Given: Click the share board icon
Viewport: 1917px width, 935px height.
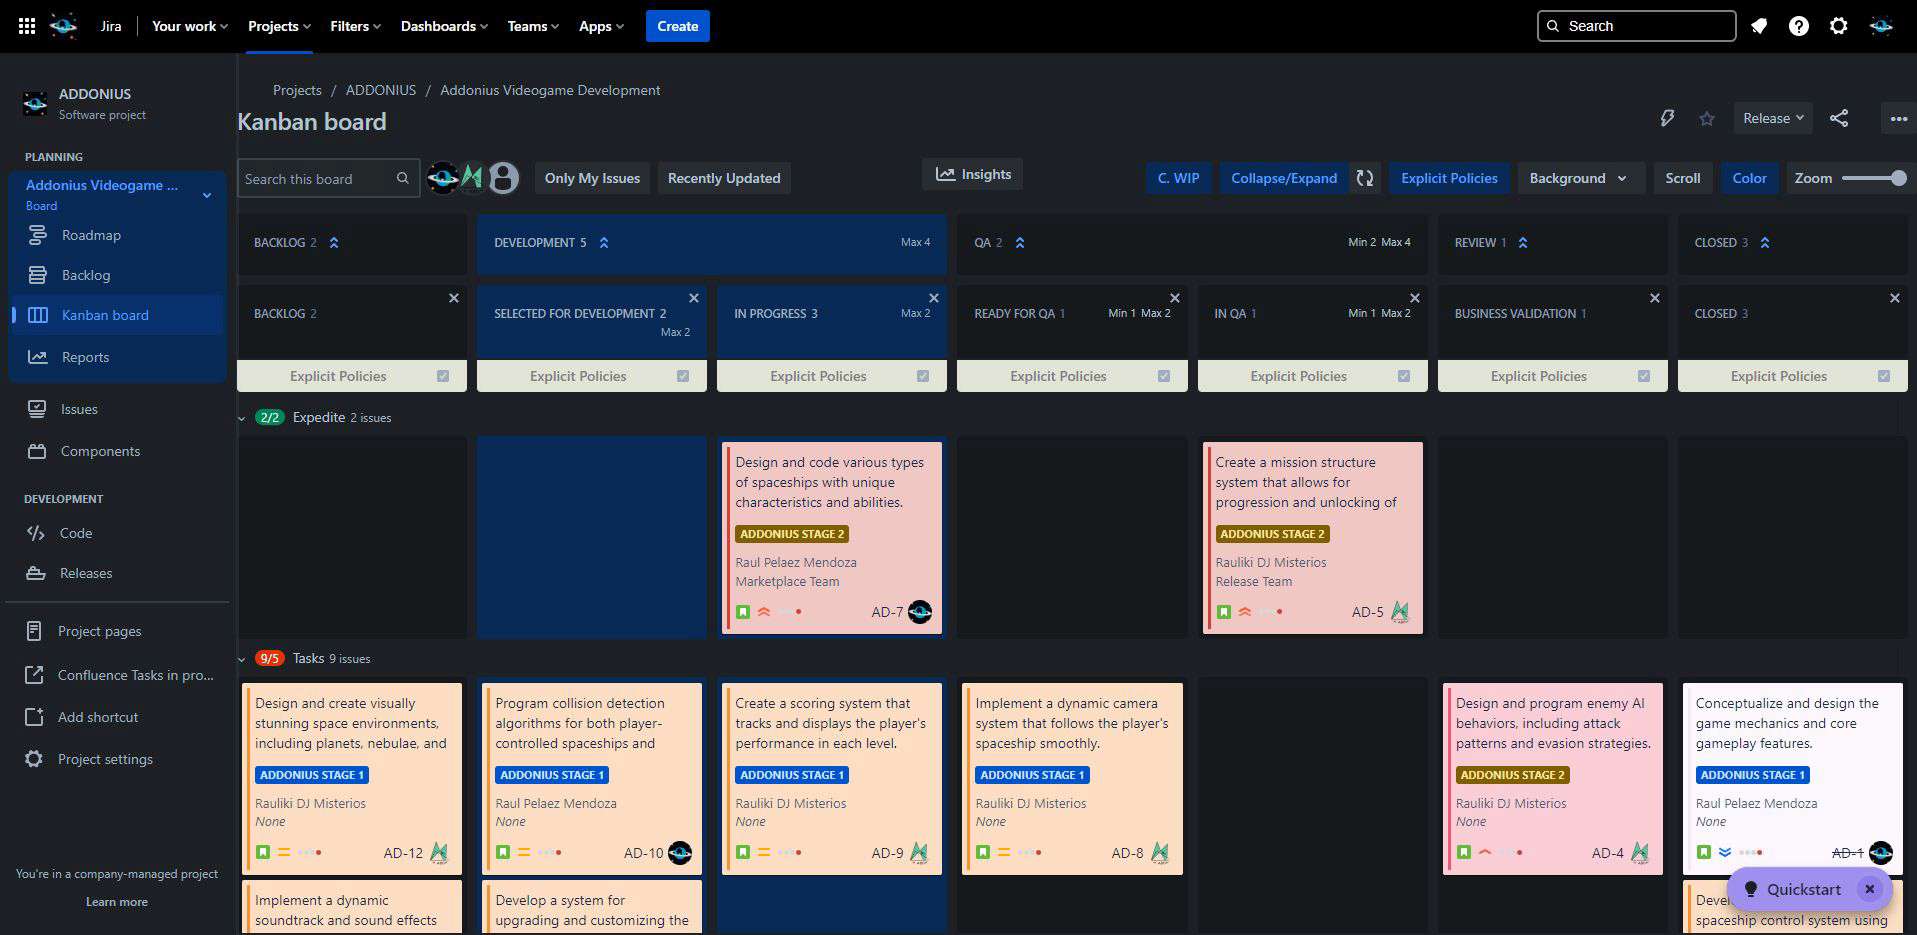Looking at the screenshot, I should 1839,119.
